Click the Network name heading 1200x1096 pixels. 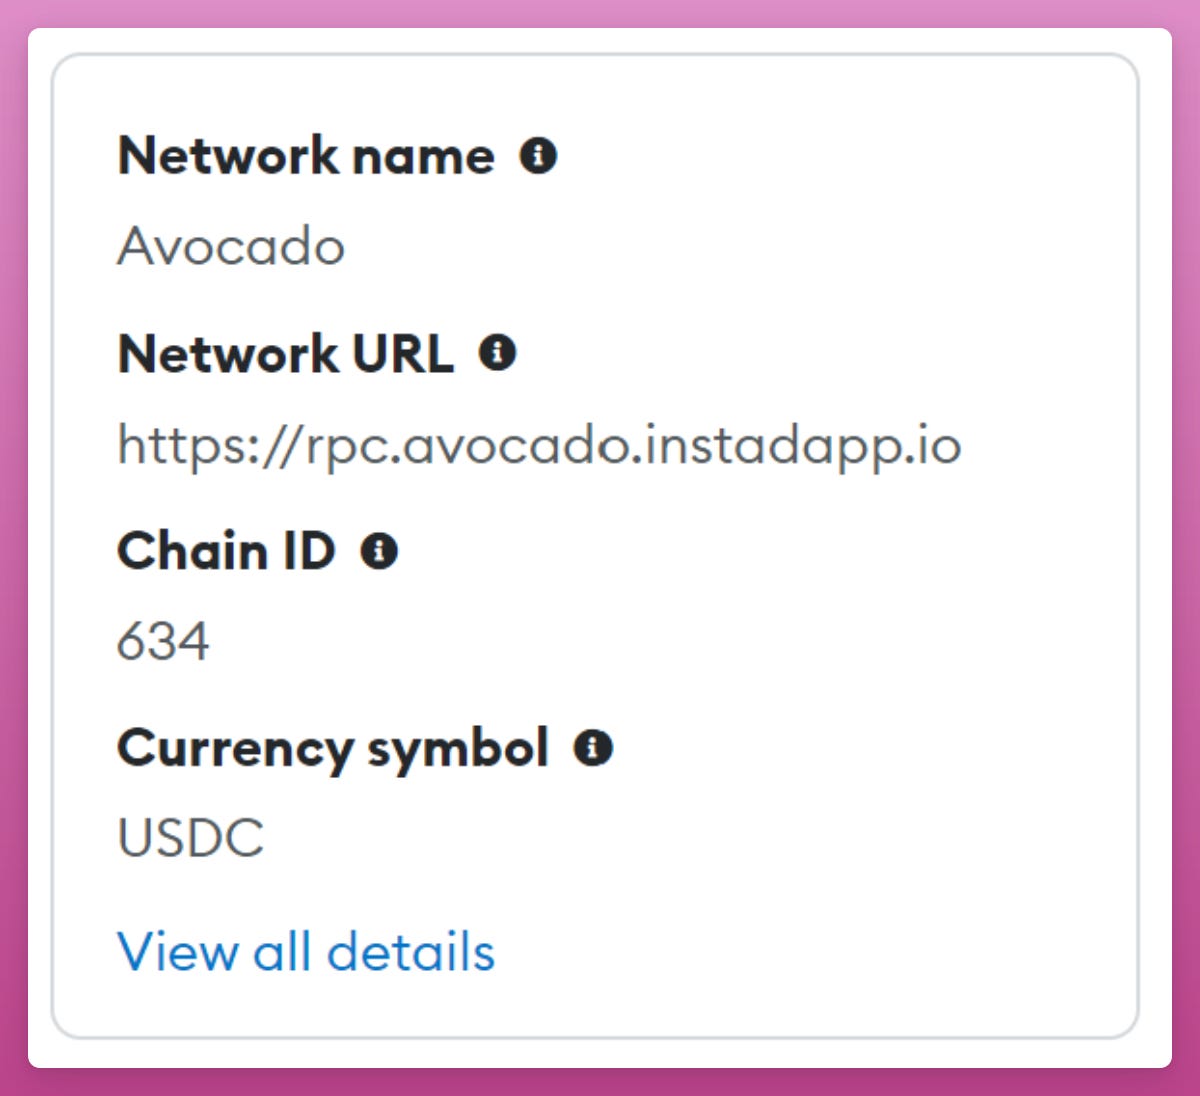click(306, 157)
